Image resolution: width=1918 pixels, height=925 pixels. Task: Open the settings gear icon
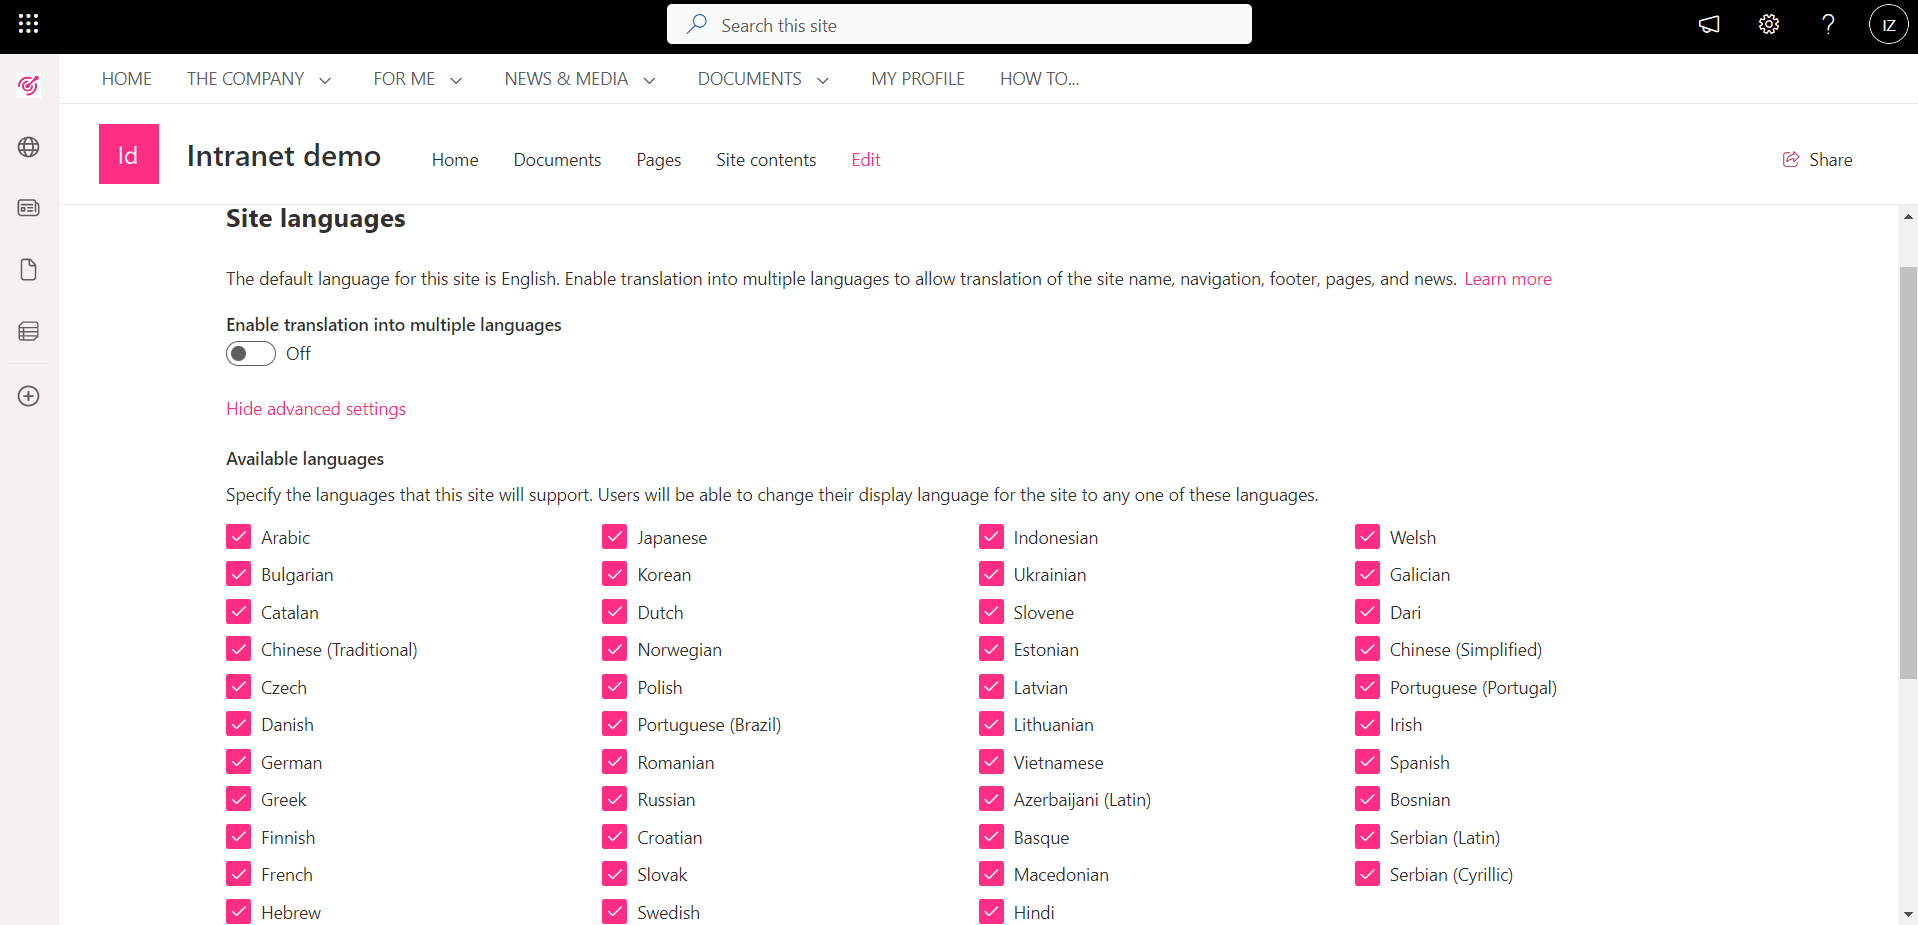click(x=1769, y=25)
